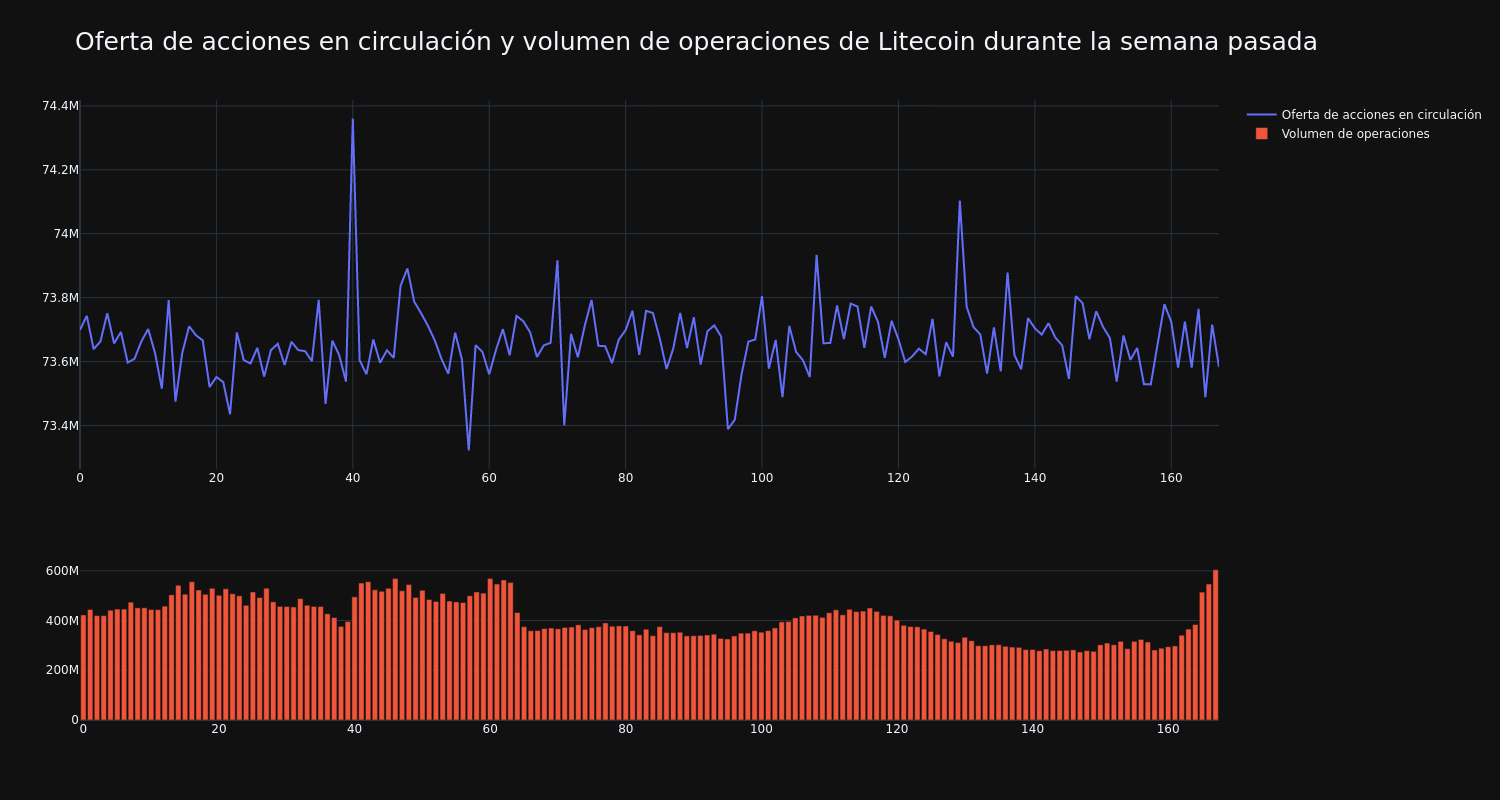Click the tallest last bar in volume chart

tap(1215, 645)
